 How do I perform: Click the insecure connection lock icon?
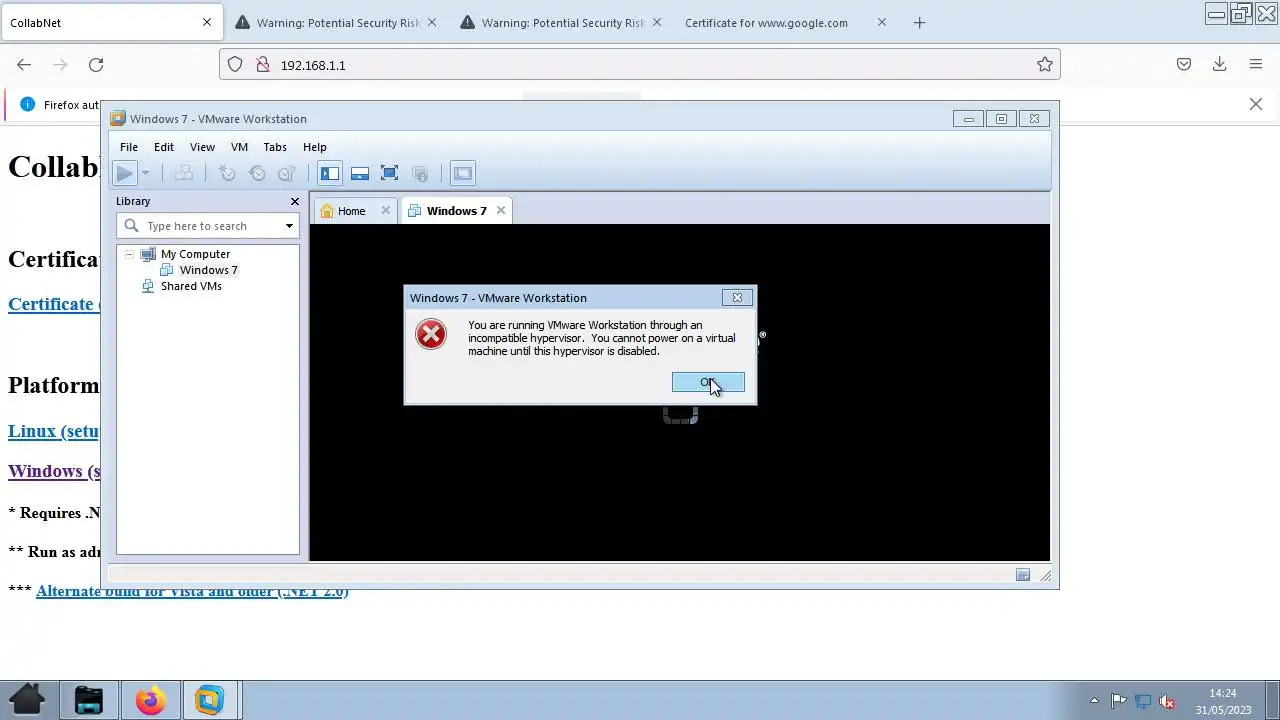pyautogui.click(x=263, y=65)
